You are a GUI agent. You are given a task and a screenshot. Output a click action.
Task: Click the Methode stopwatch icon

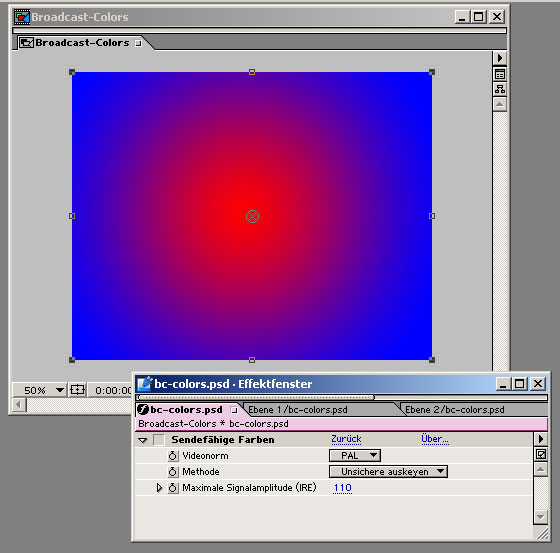(172, 472)
